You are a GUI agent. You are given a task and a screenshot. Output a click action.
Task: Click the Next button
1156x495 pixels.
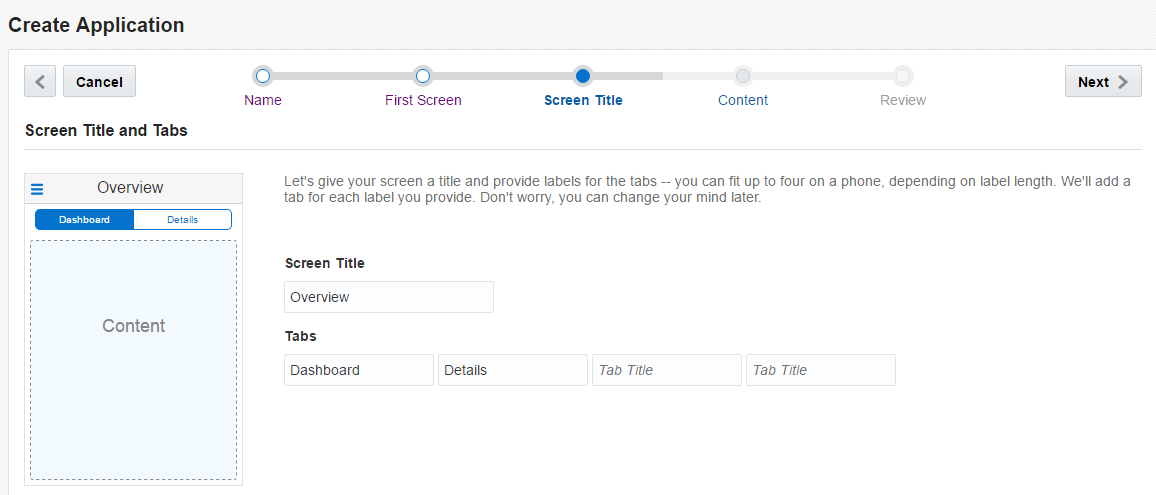click(x=1103, y=82)
